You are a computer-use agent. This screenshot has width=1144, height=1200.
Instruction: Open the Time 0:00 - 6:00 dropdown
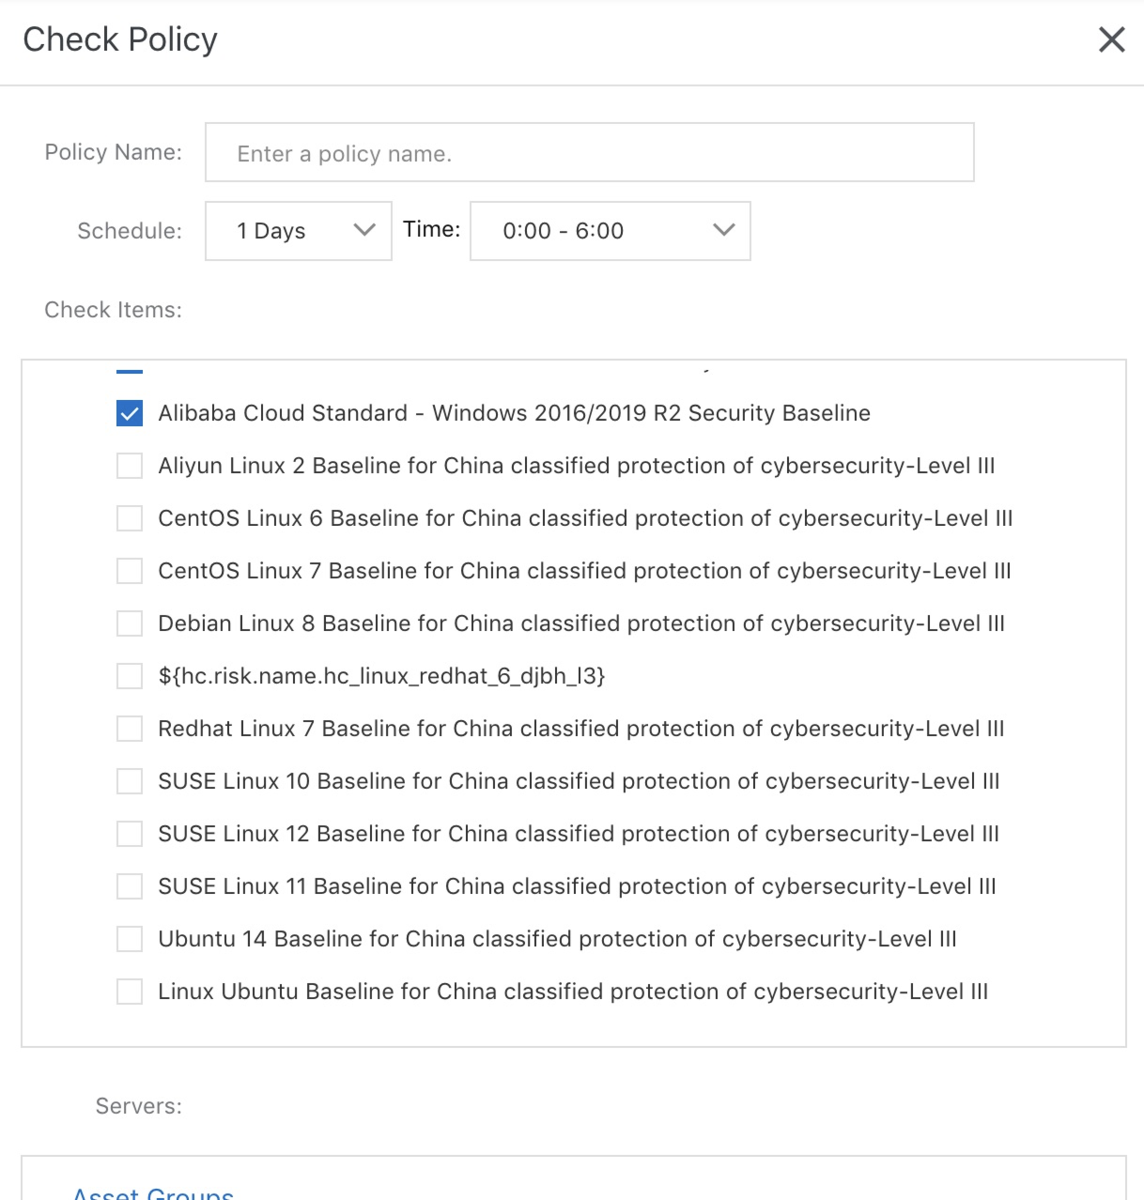609,231
